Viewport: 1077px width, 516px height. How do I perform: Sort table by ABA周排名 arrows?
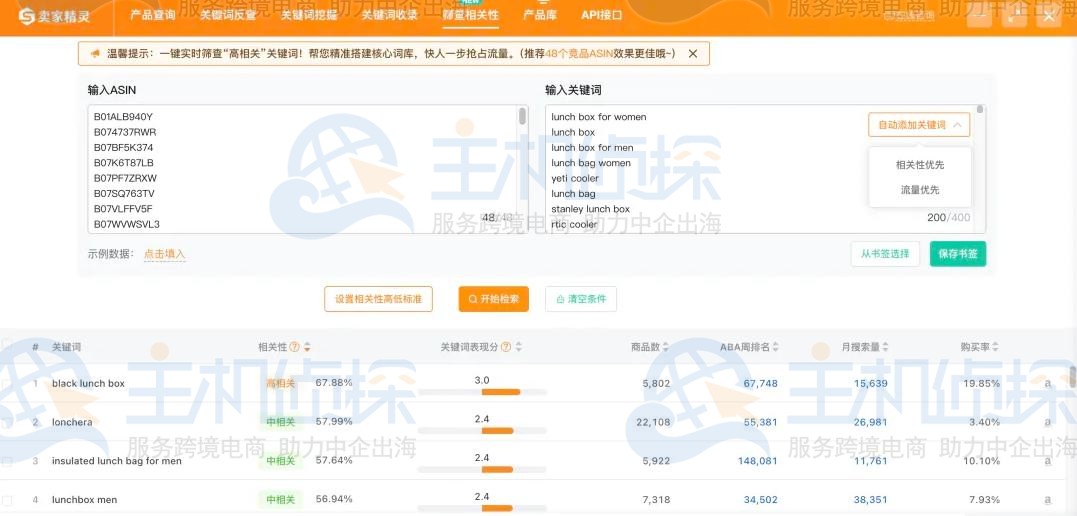[x=775, y=347]
